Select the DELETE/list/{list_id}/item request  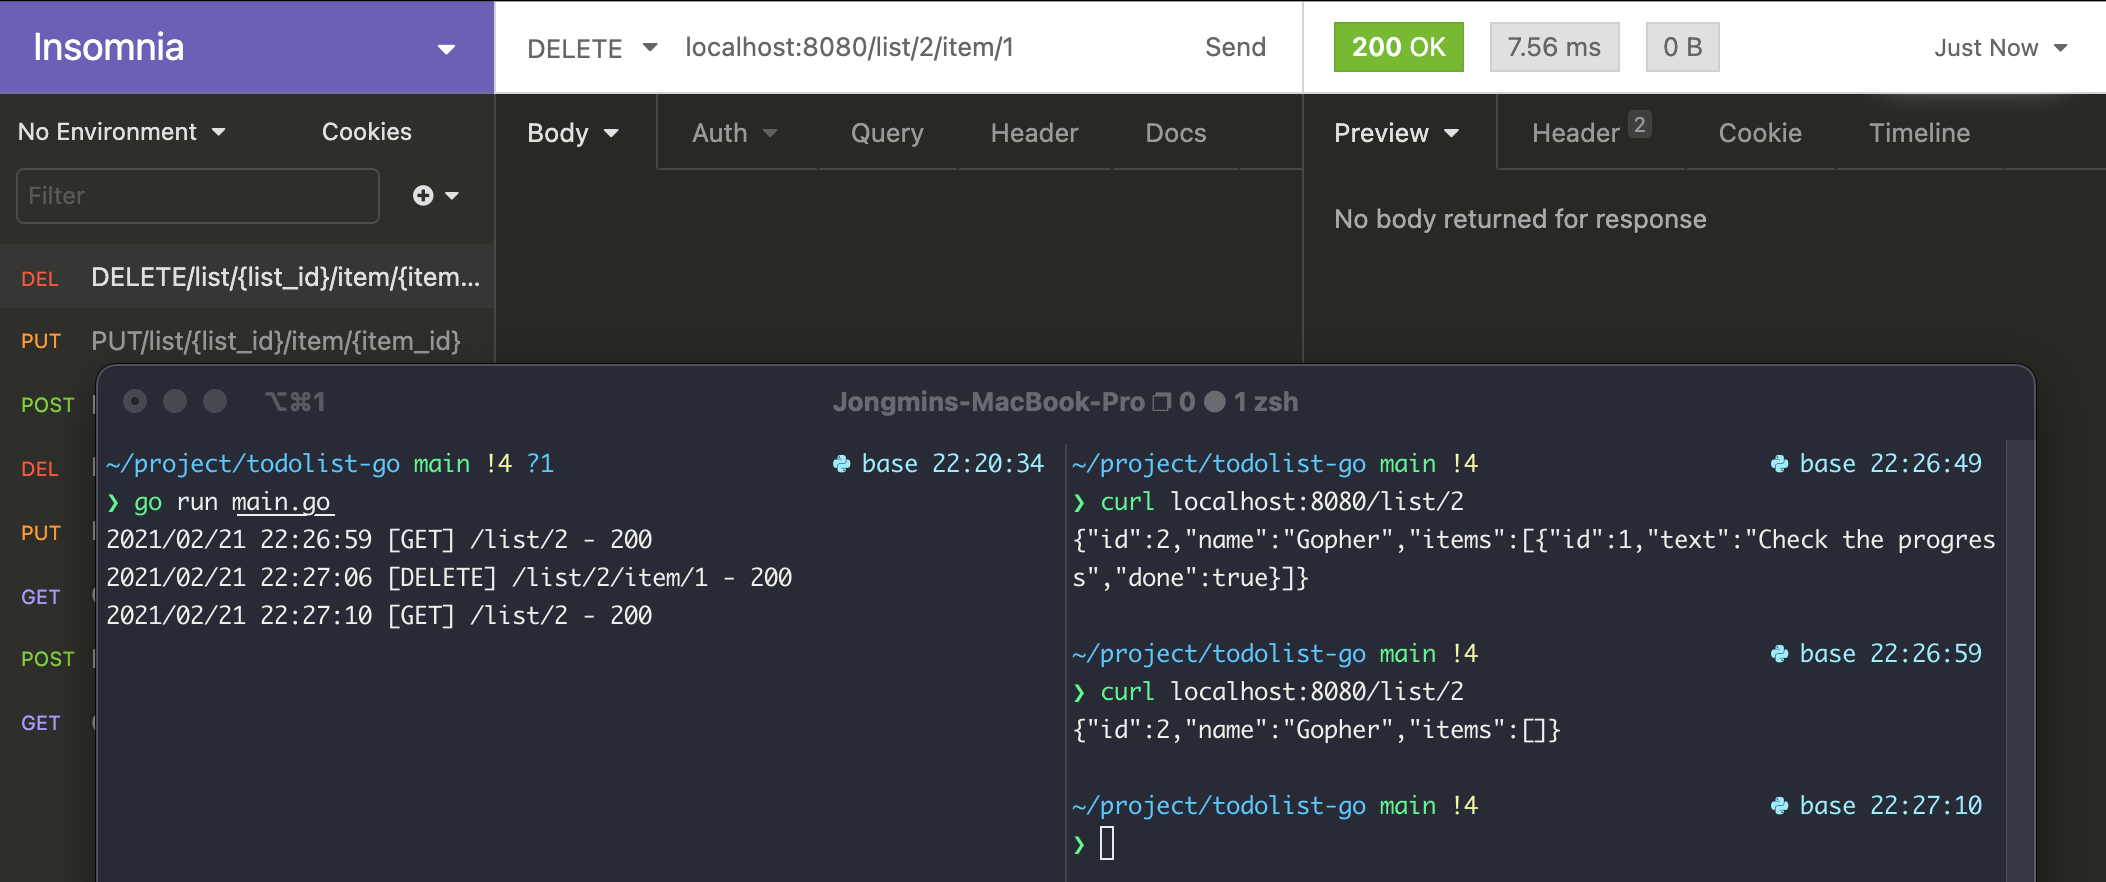(x=247, y=277)
